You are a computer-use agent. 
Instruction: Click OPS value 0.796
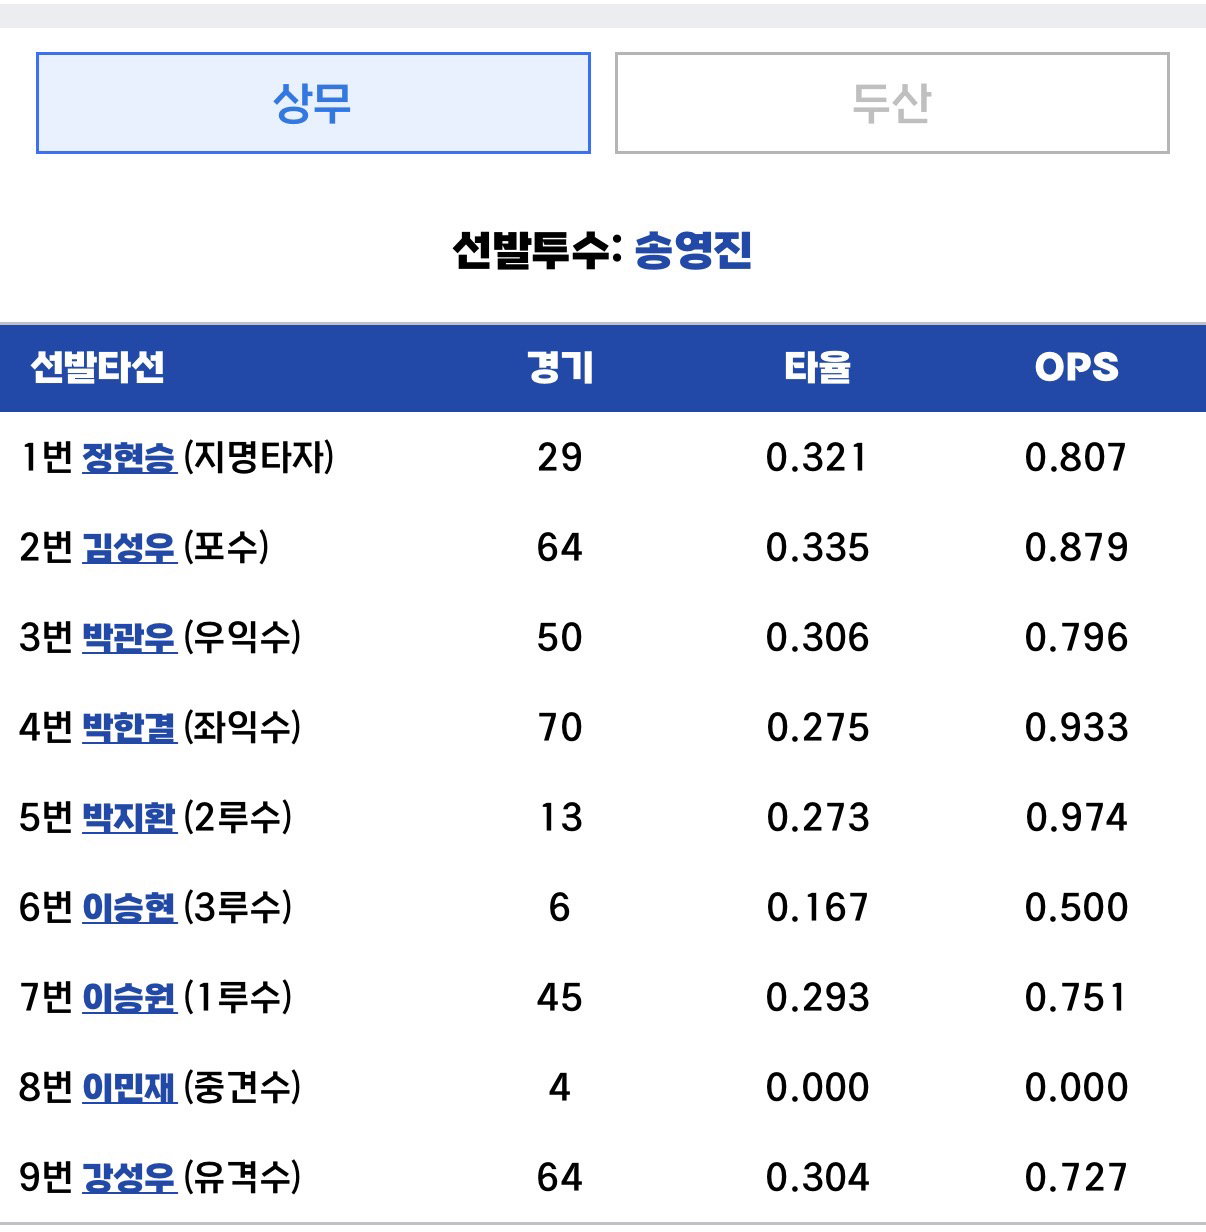[1077, 637]
